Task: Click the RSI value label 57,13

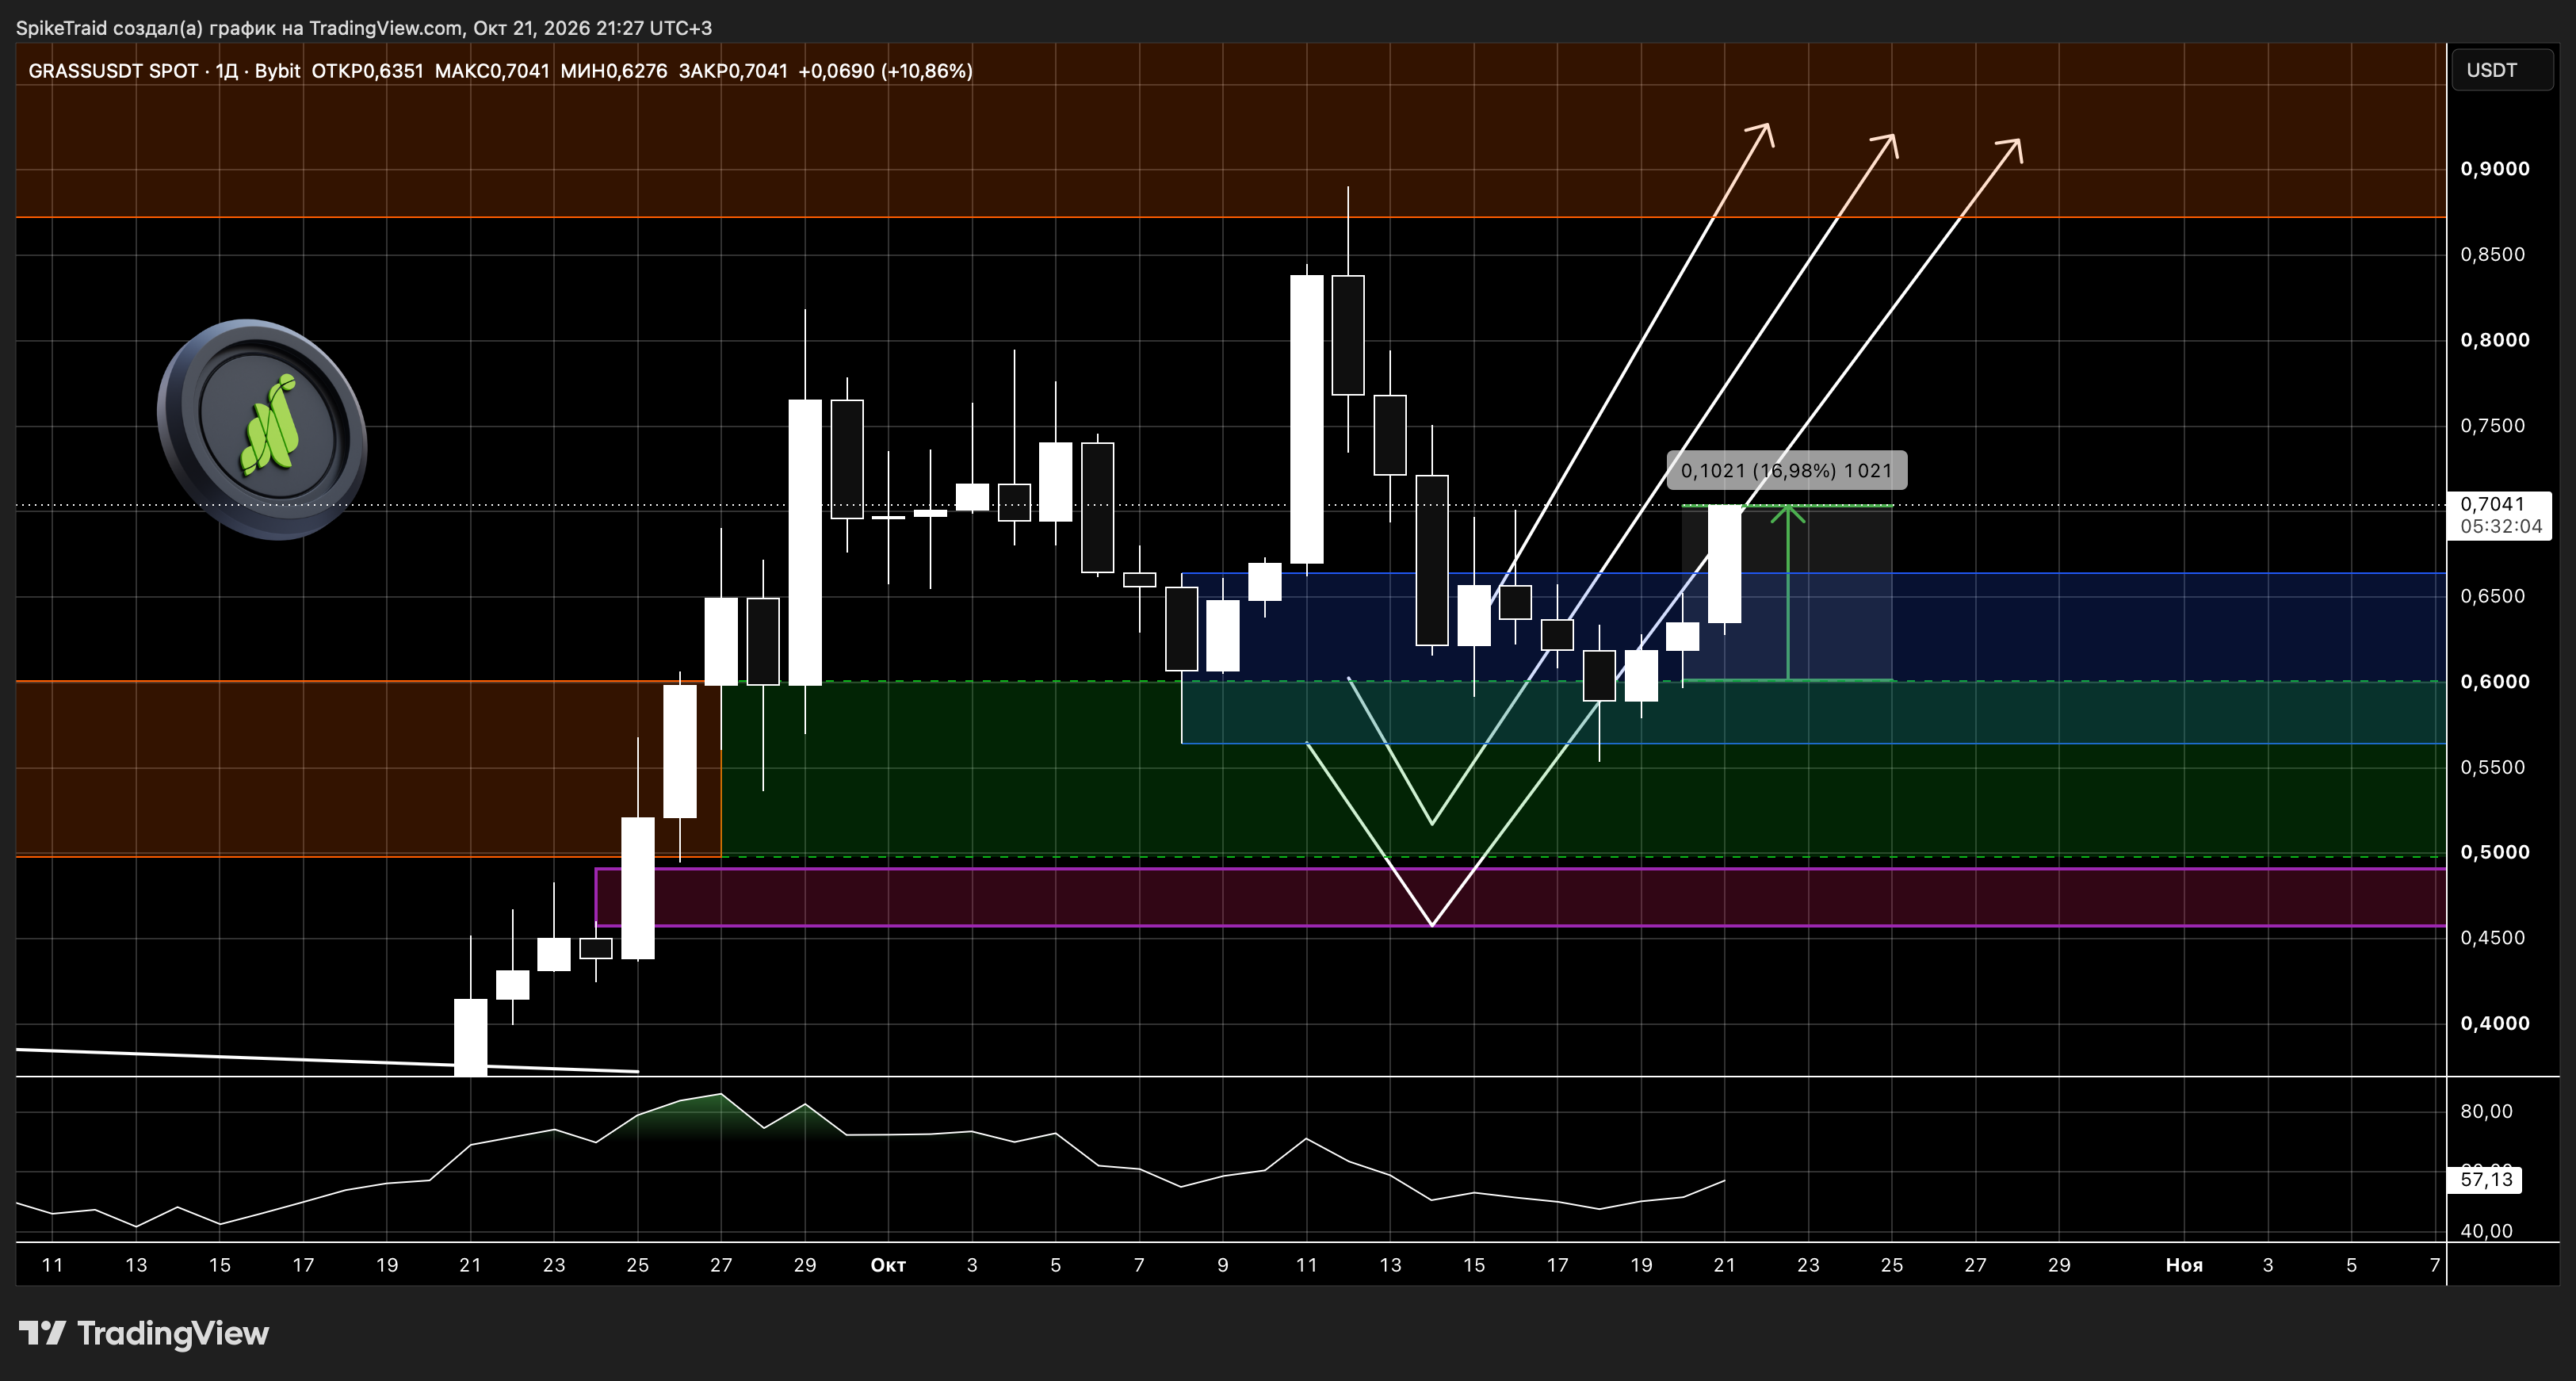Action: [2486, 1180]
